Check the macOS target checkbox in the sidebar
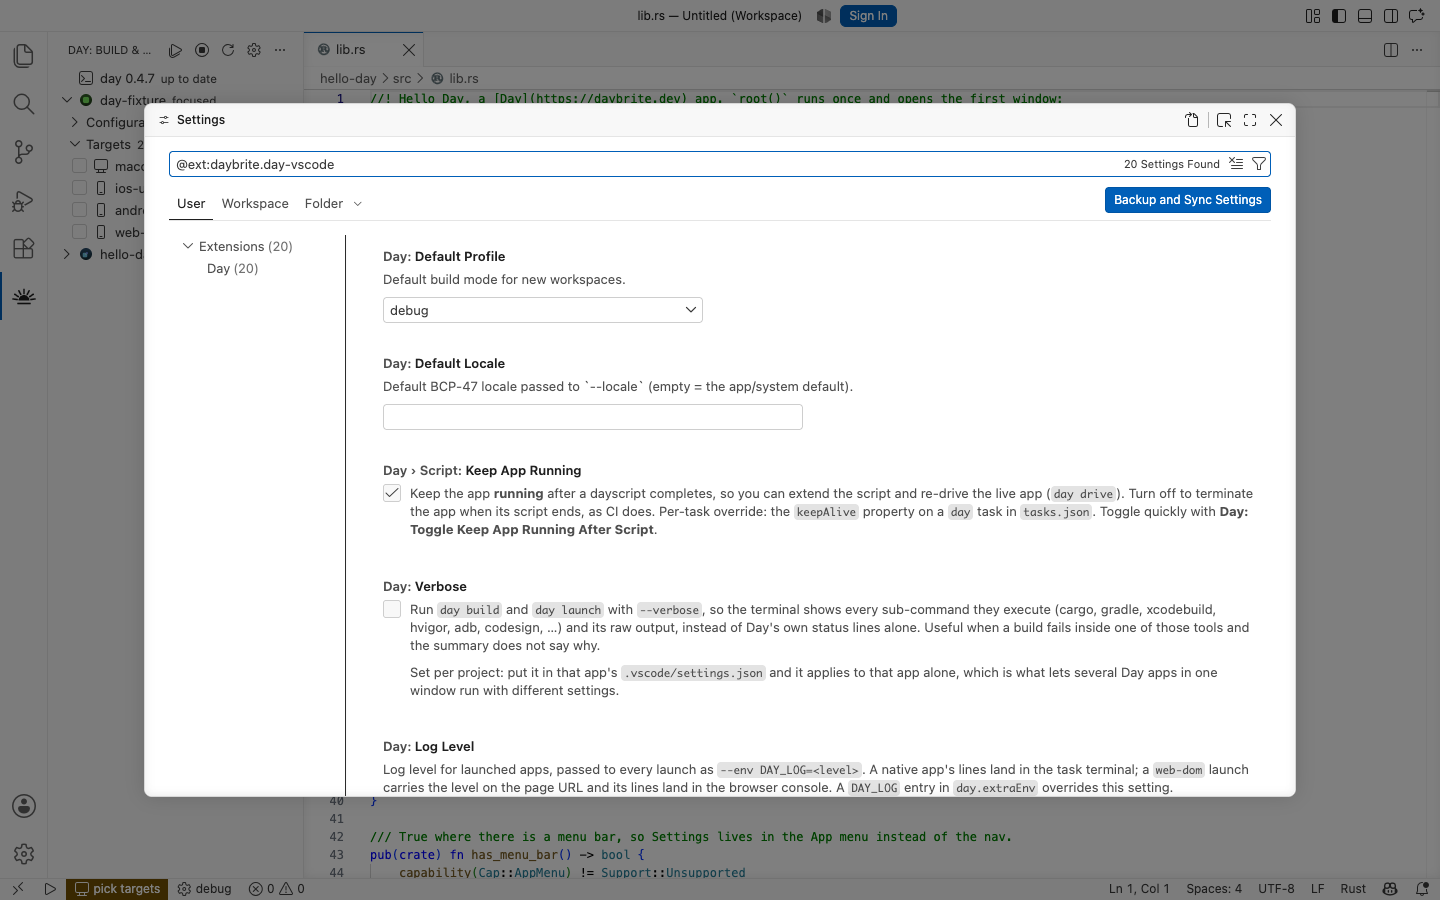Screen dimensions: 1440x900 (x=80, y=165)
